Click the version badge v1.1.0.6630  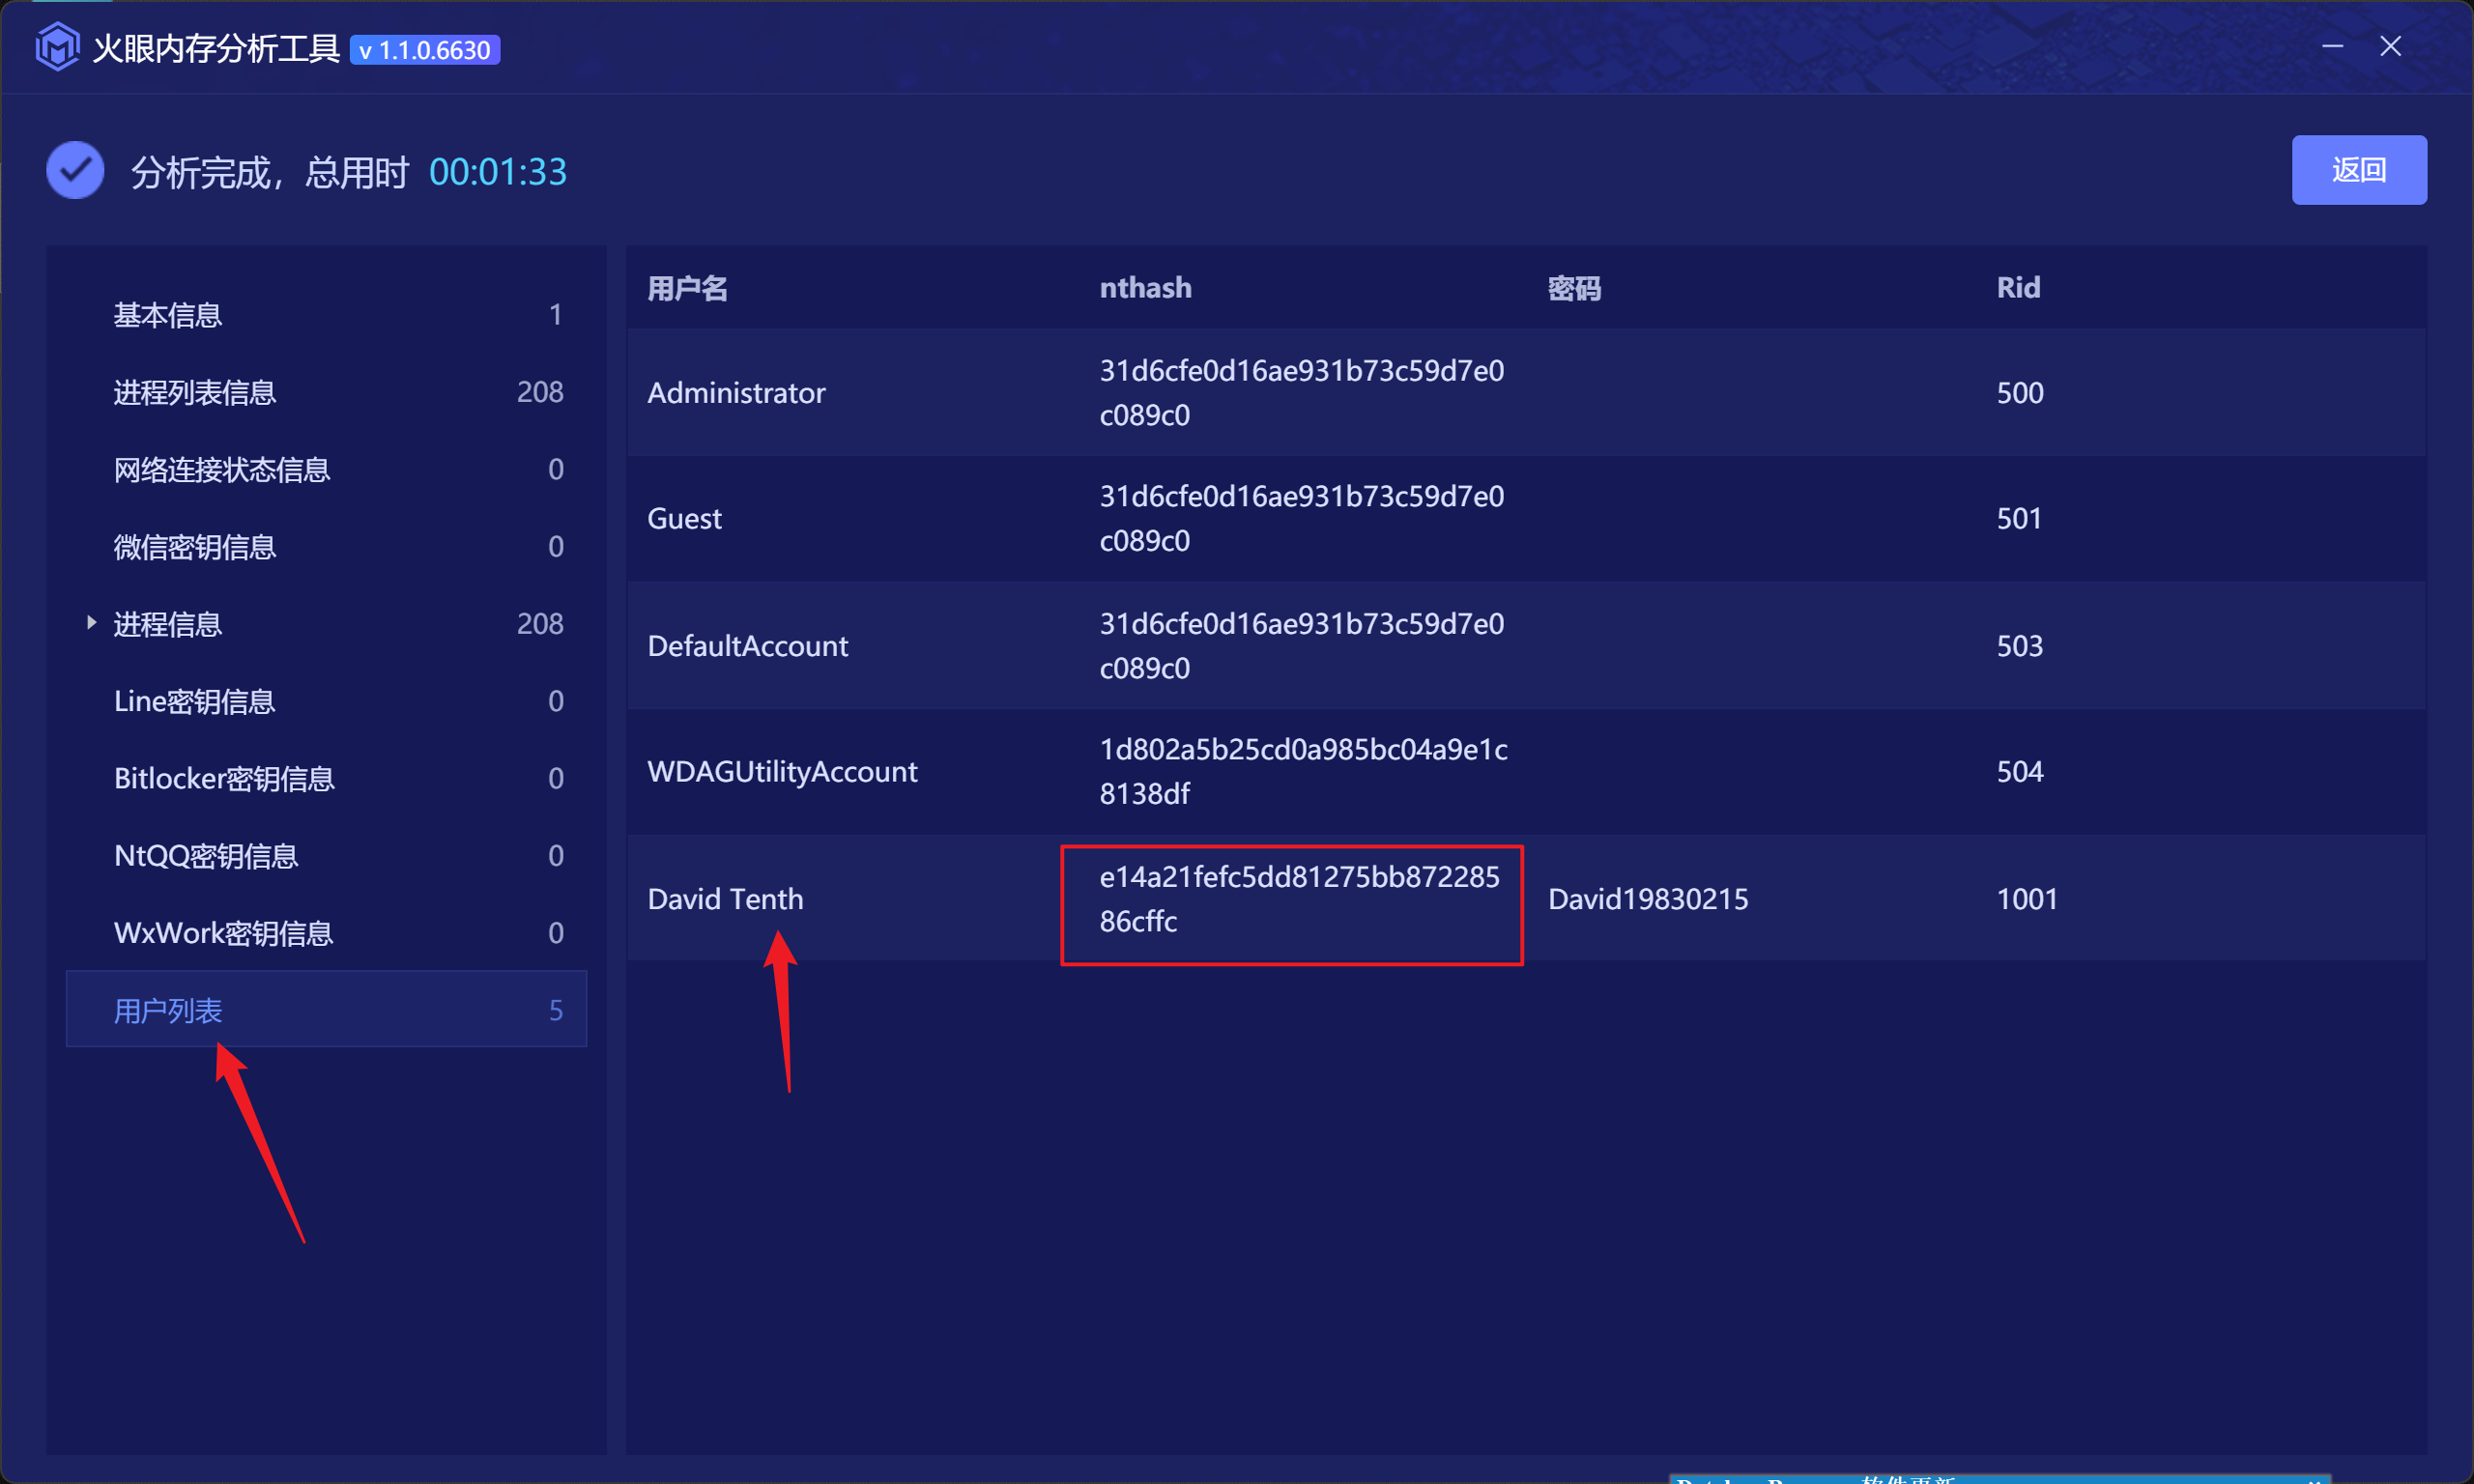[x=425, y=50]
